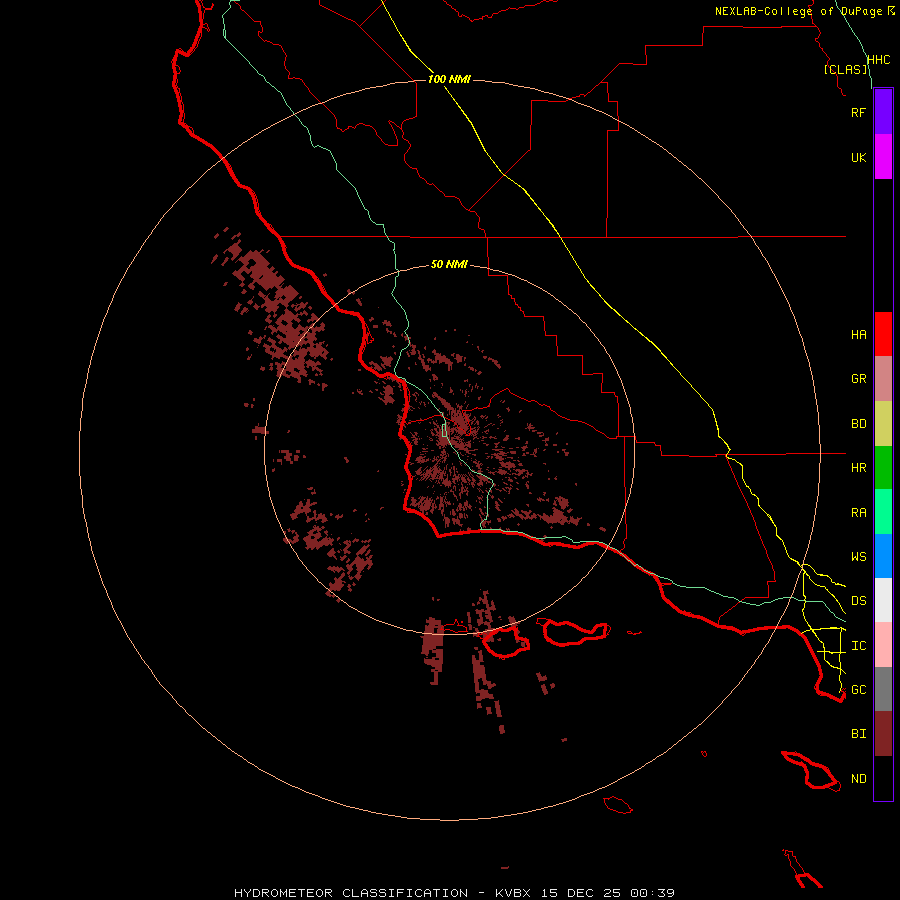The width and height of the screenshot is (900, 900).
Task: Select the yellow BD legend color block
Action: click(x=883, y=423)
